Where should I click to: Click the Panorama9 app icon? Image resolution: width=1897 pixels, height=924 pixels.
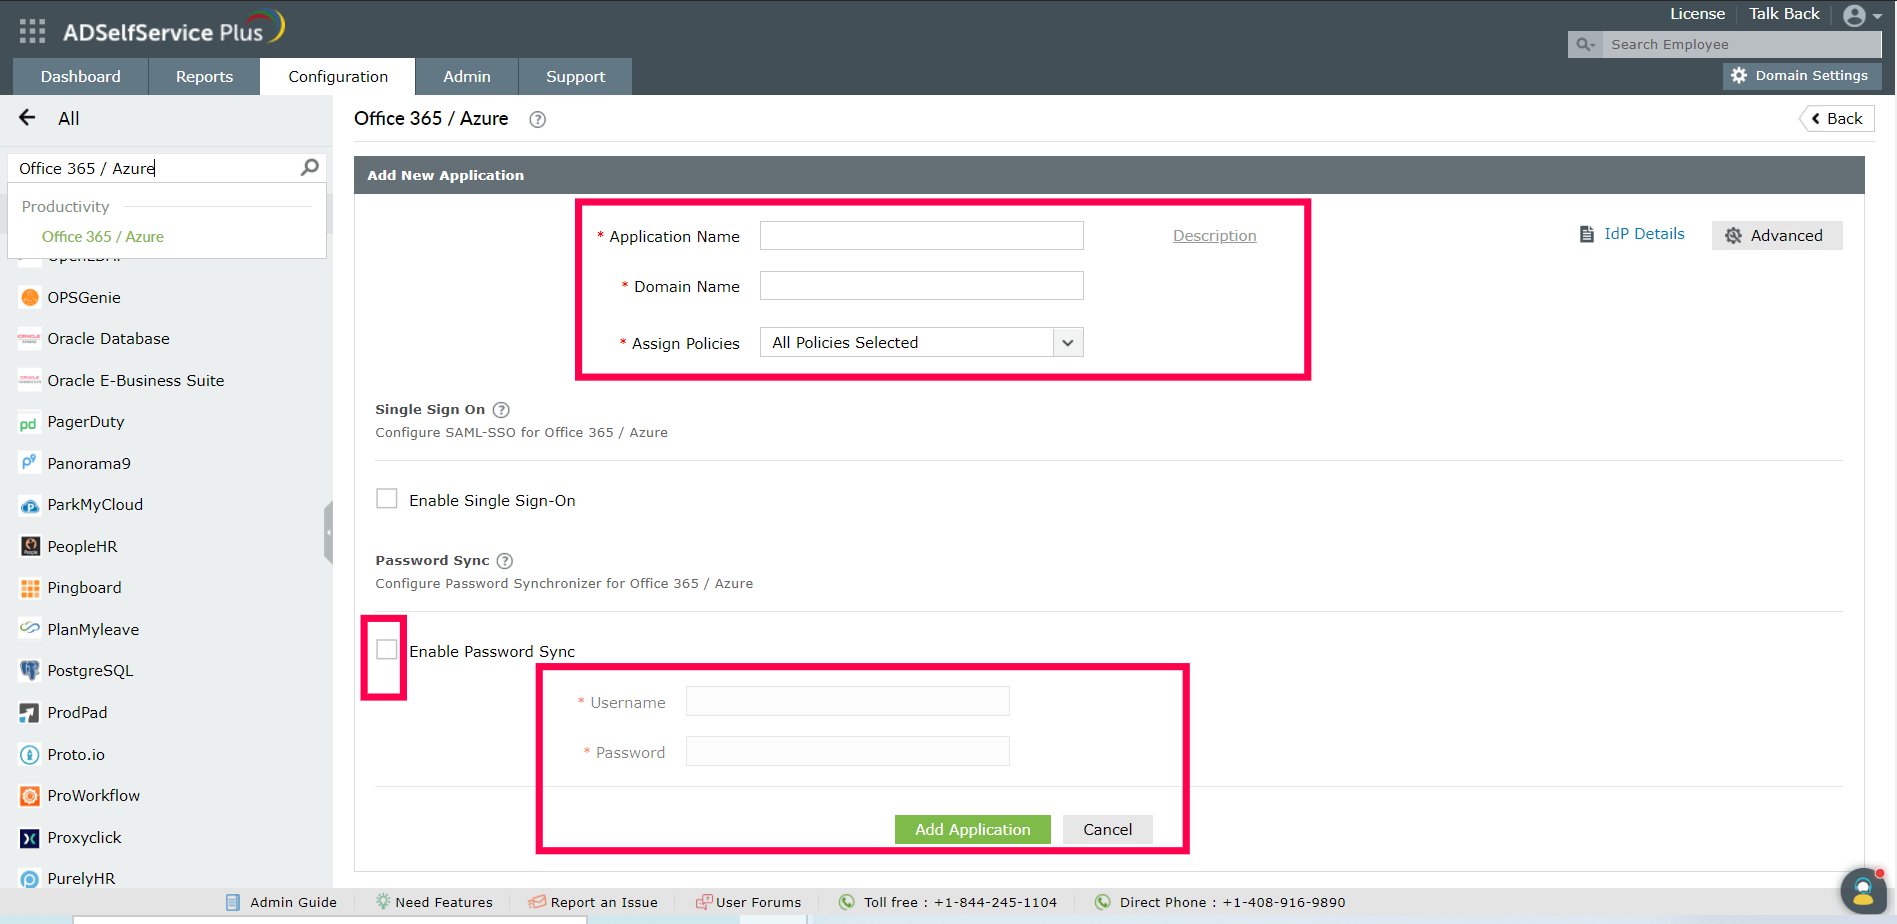pos(30,463)
